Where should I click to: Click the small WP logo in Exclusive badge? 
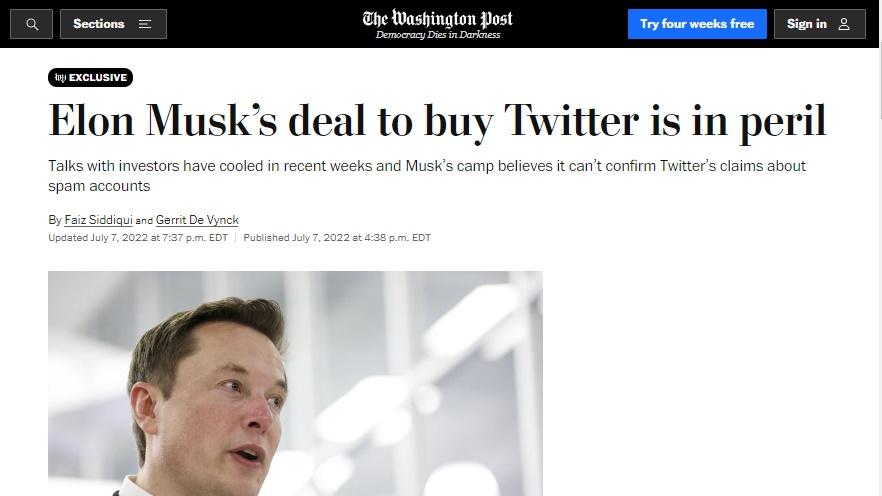pos(60,78)
